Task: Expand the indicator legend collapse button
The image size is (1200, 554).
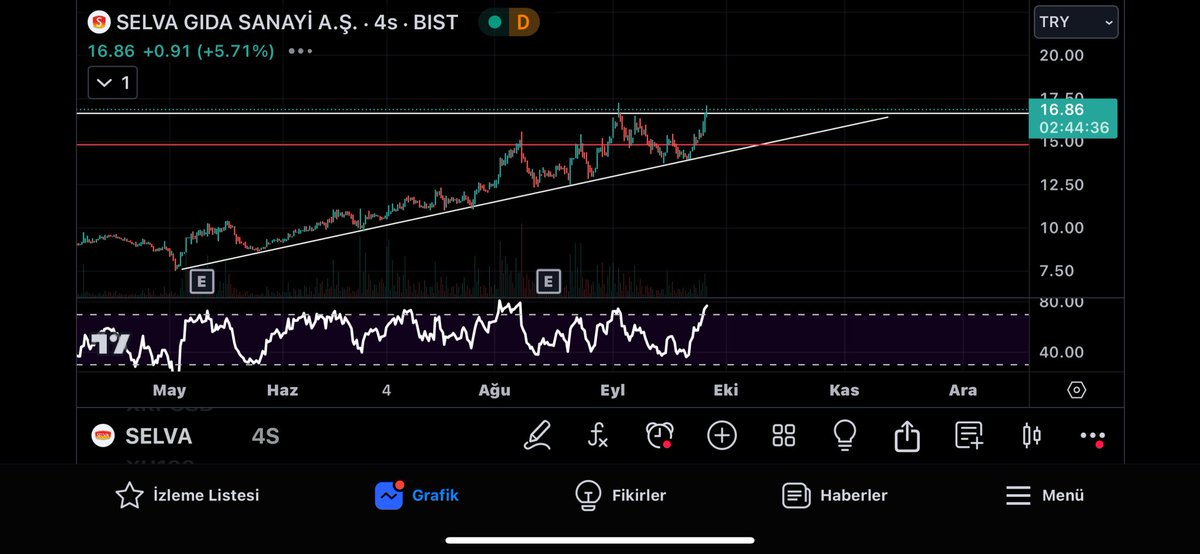Action: coord(112,83)
